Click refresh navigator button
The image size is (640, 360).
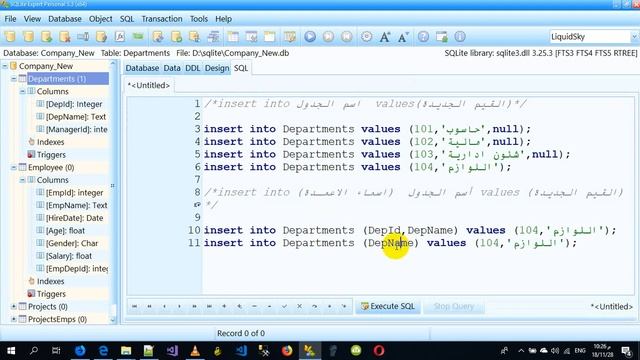(x=314, y=306)
